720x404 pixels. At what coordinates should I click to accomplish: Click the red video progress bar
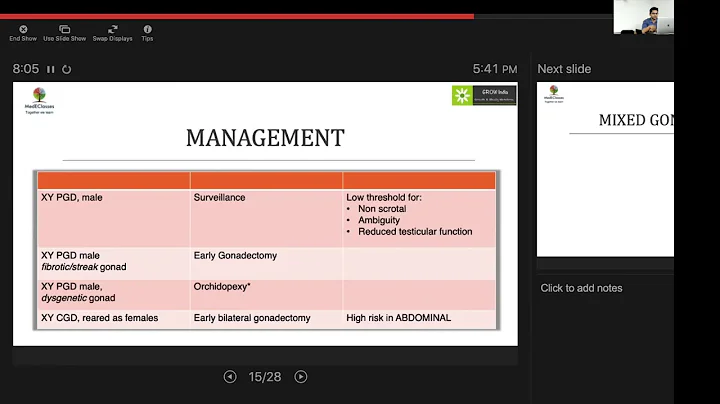pos(237,17)
